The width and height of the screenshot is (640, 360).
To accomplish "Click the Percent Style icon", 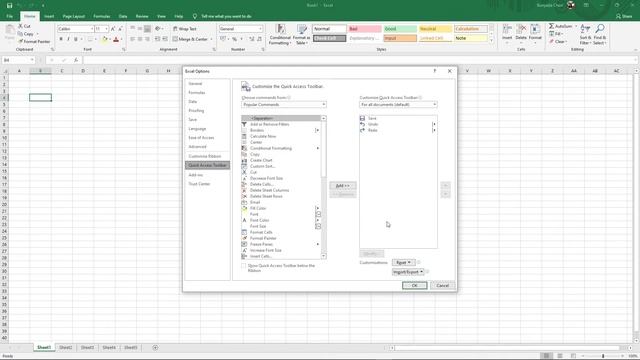I will [x=234, y=39].
